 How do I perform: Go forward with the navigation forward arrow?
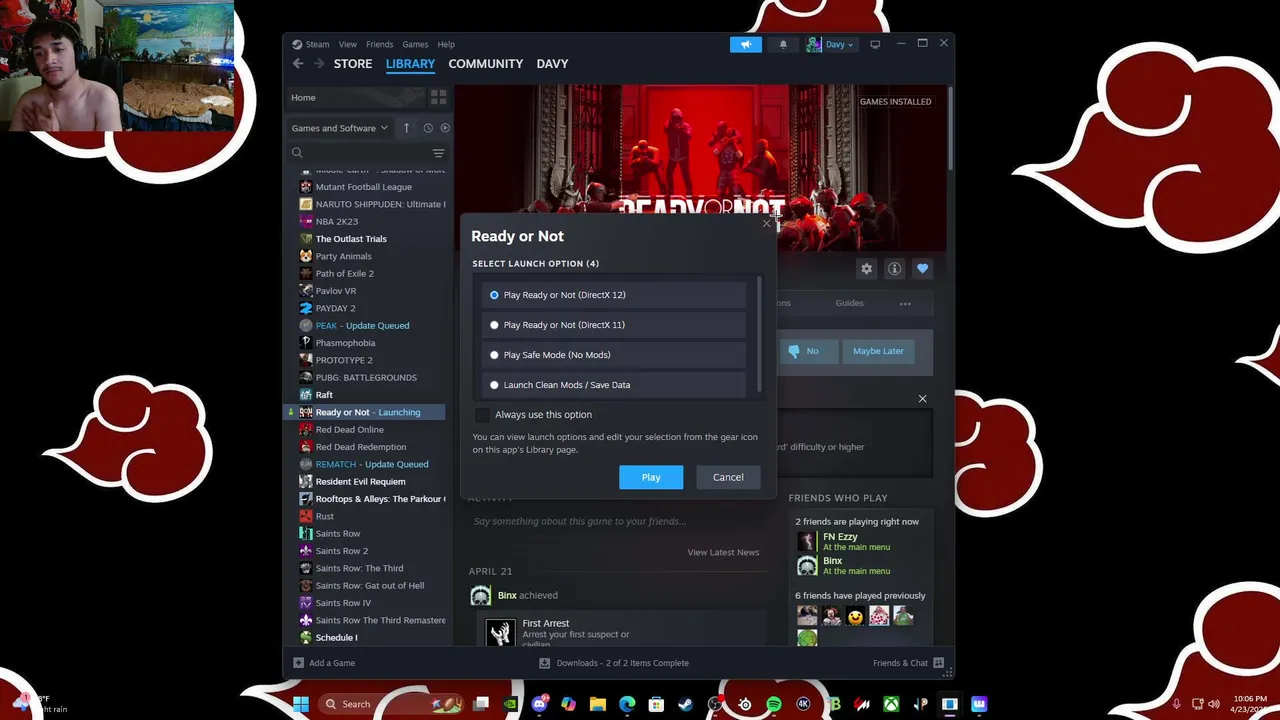pos(319,64)
